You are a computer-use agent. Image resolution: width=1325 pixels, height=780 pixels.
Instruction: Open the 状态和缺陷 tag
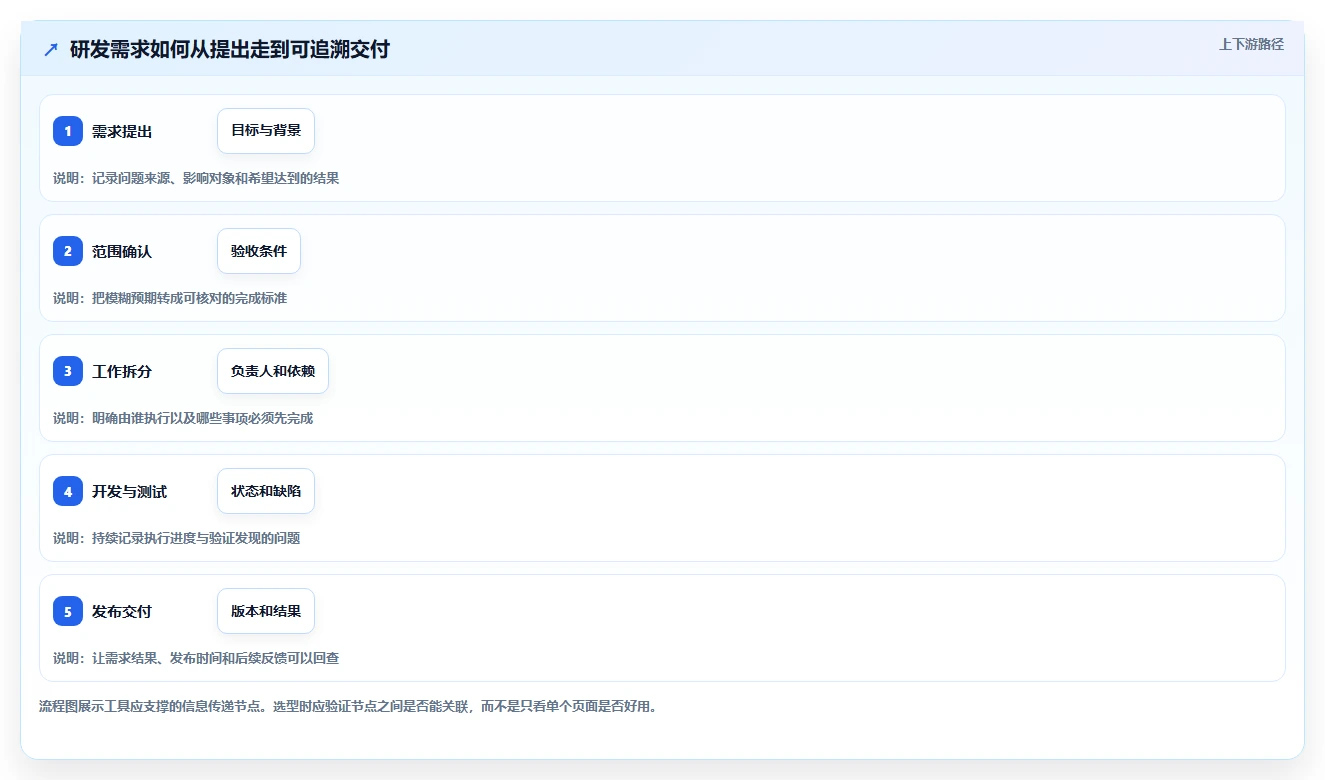pyautogui.click(x=266, y=491)
